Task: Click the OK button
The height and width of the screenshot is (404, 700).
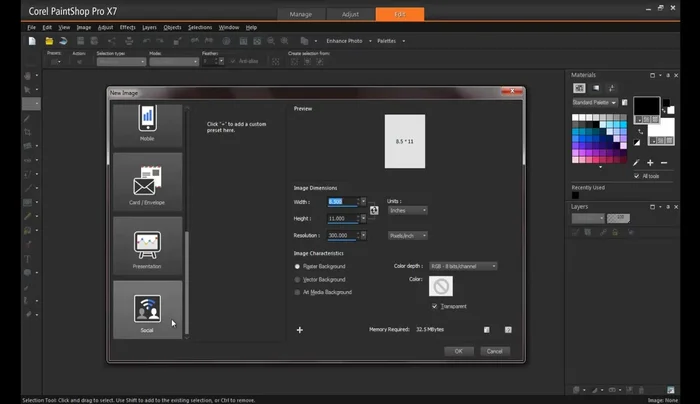Action: coord(458,351)
